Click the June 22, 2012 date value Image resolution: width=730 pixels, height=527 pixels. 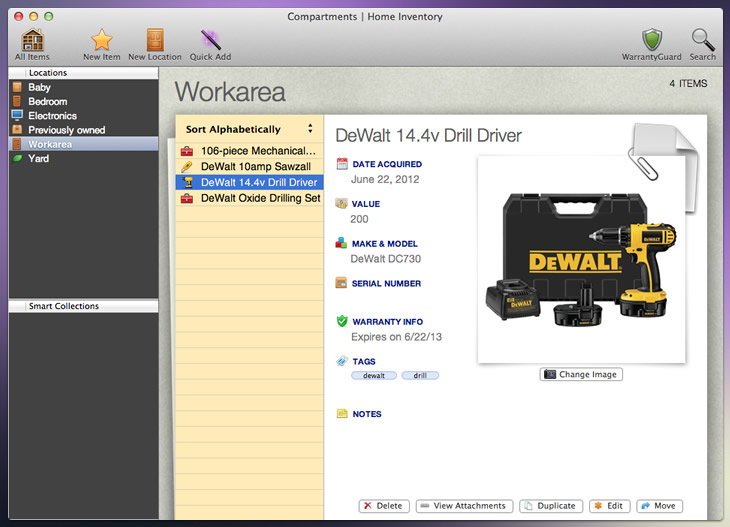click(385, 179)
